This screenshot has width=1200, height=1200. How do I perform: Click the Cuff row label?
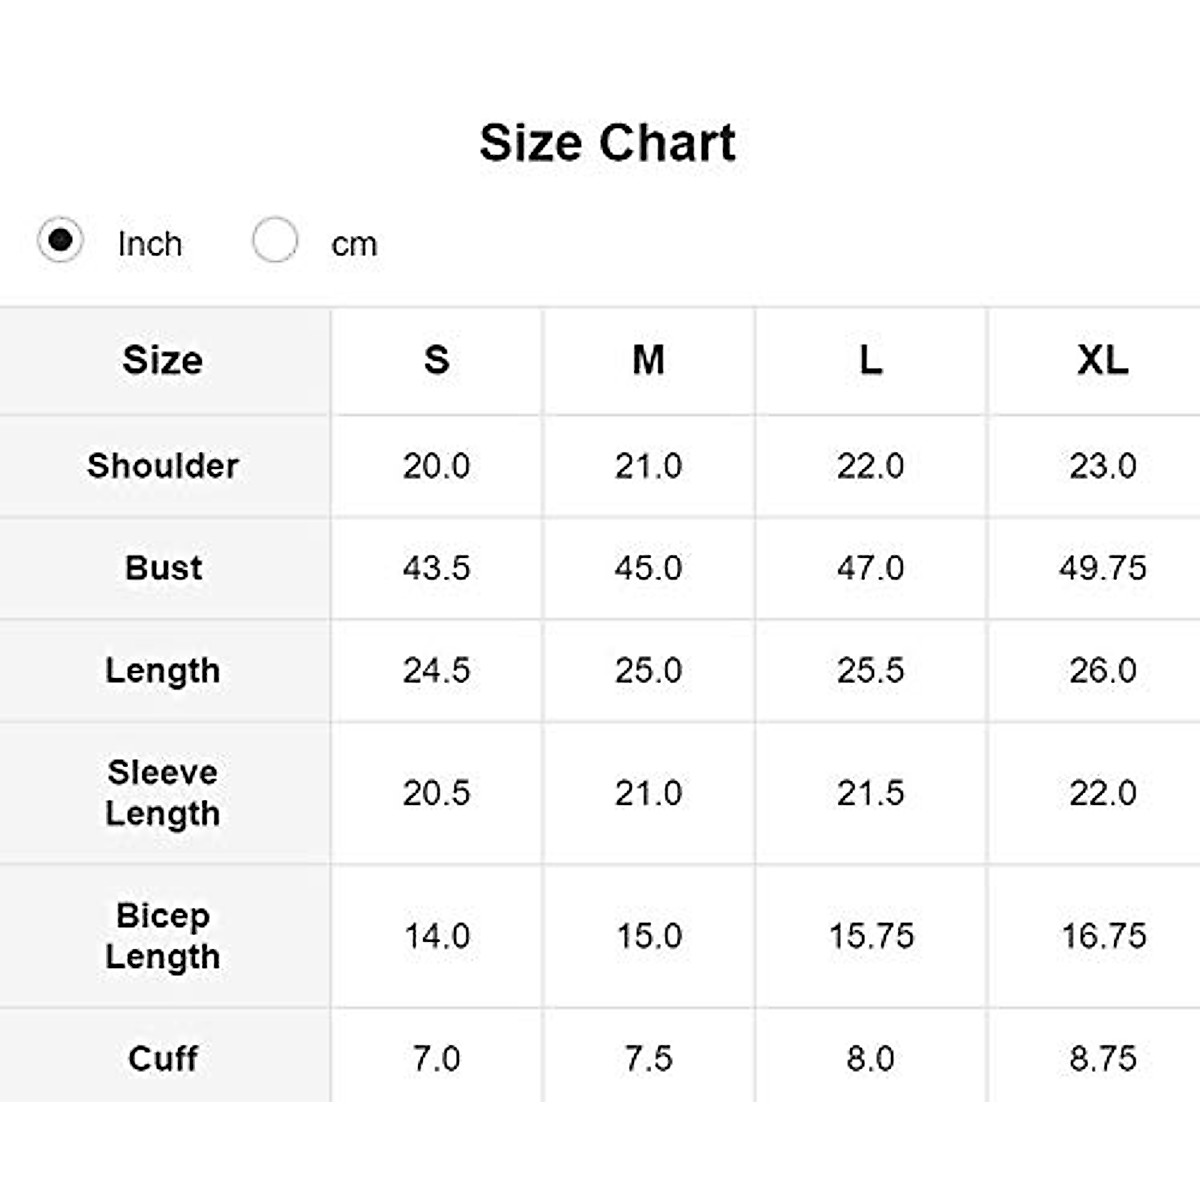point(163,1058)
